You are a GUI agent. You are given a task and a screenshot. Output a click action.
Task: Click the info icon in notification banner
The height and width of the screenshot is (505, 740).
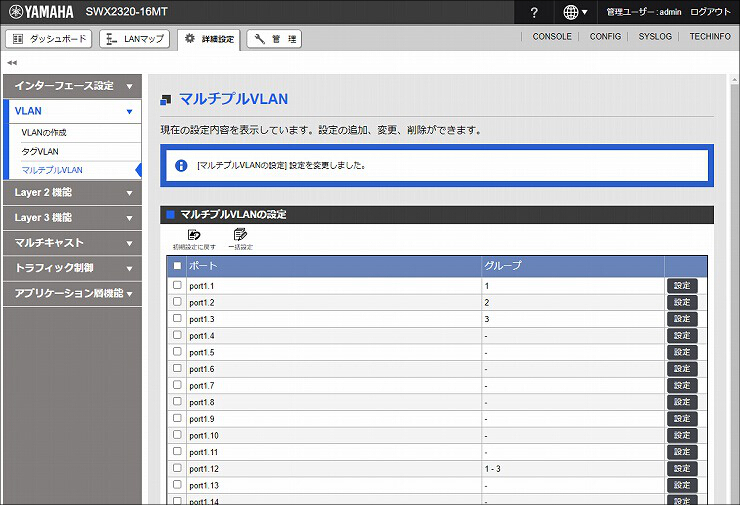coord(181,166)
